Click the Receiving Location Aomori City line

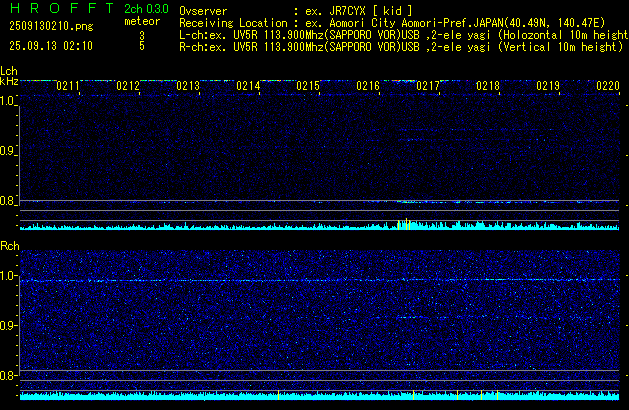pyautogui.click(x=392, y=23)
